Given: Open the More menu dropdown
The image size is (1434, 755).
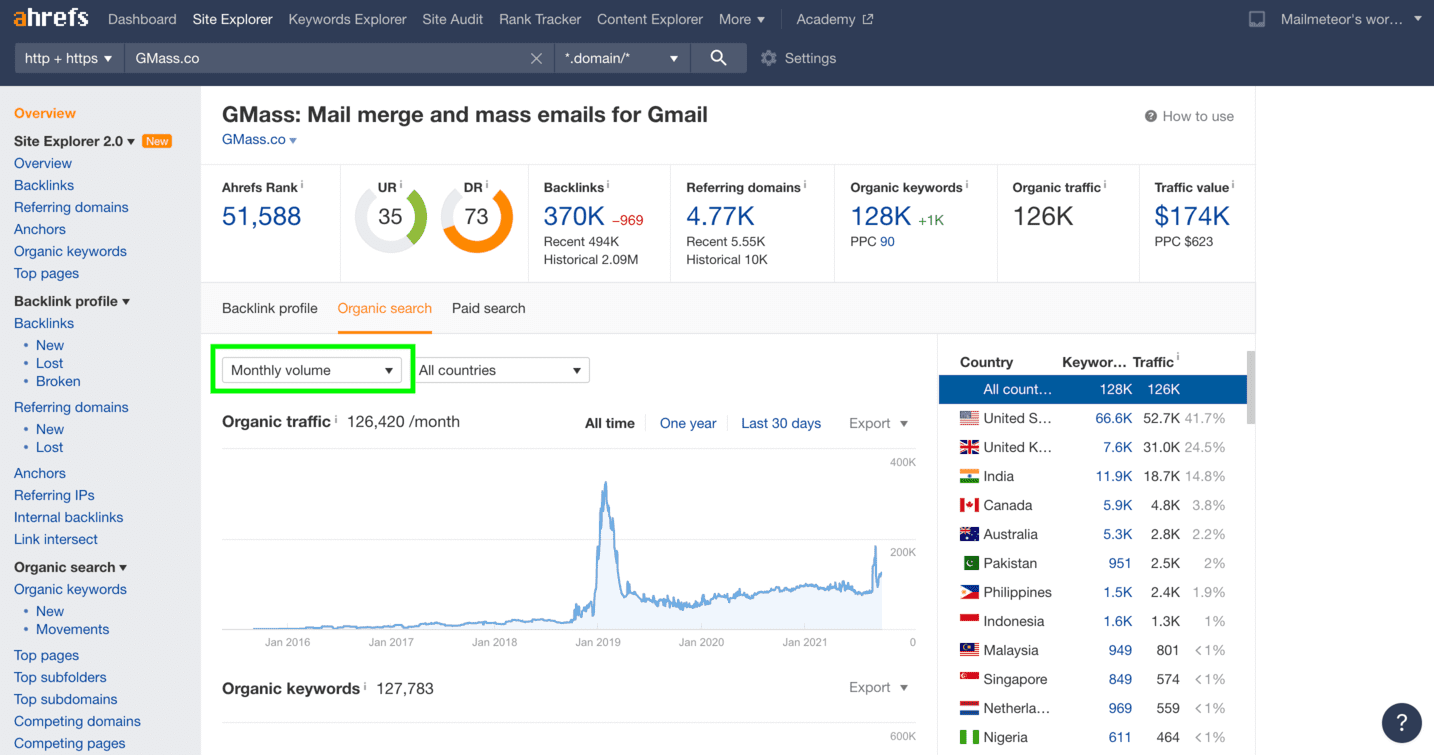Looking at the screenshot, I should click(742, 19).
